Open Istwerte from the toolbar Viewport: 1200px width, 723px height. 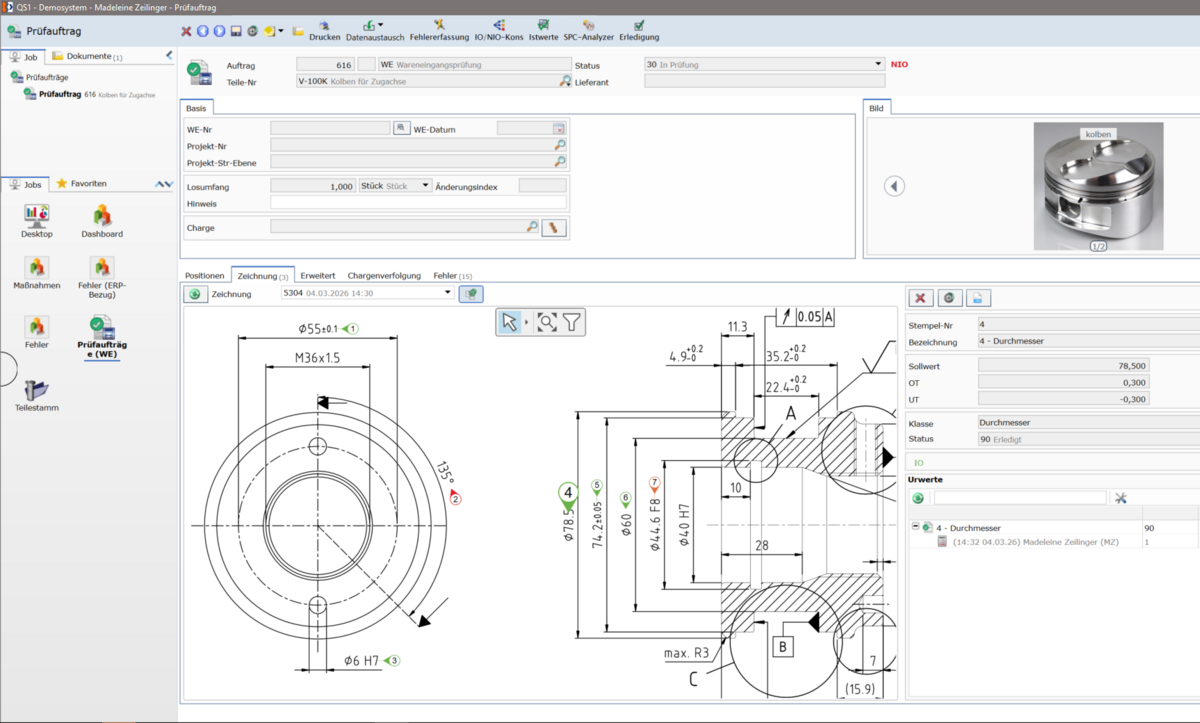pyautogui.click(x=543, y=30)
